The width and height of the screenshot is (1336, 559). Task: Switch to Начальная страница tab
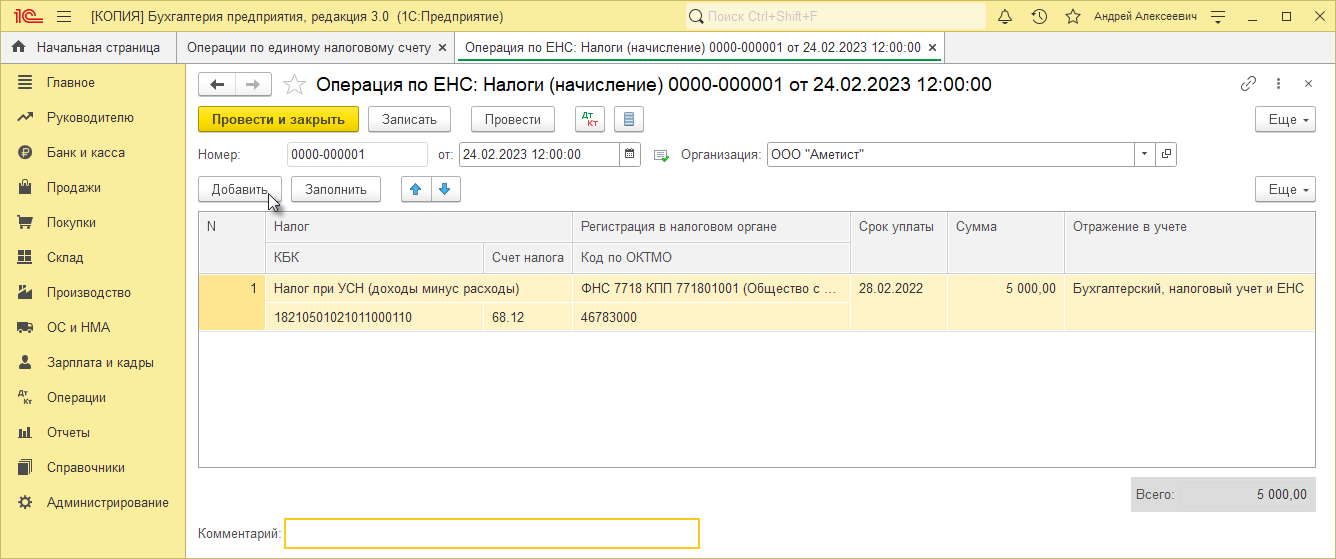[88, 47]
